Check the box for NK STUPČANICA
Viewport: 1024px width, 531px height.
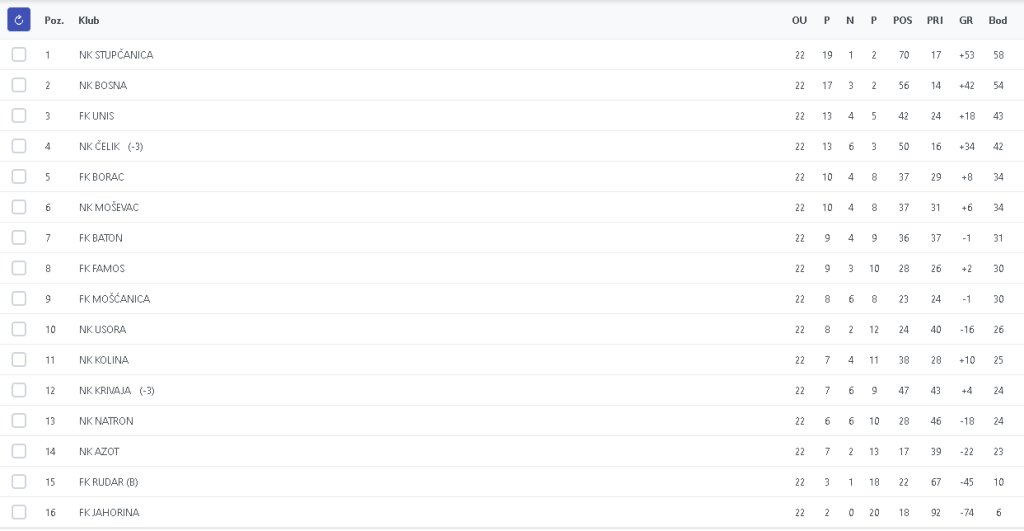click(19, 55)
